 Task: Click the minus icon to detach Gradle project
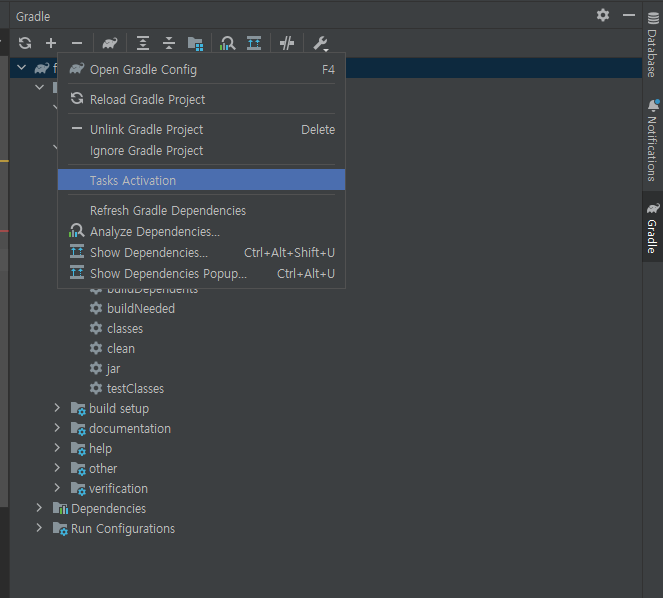click(77, 43)
